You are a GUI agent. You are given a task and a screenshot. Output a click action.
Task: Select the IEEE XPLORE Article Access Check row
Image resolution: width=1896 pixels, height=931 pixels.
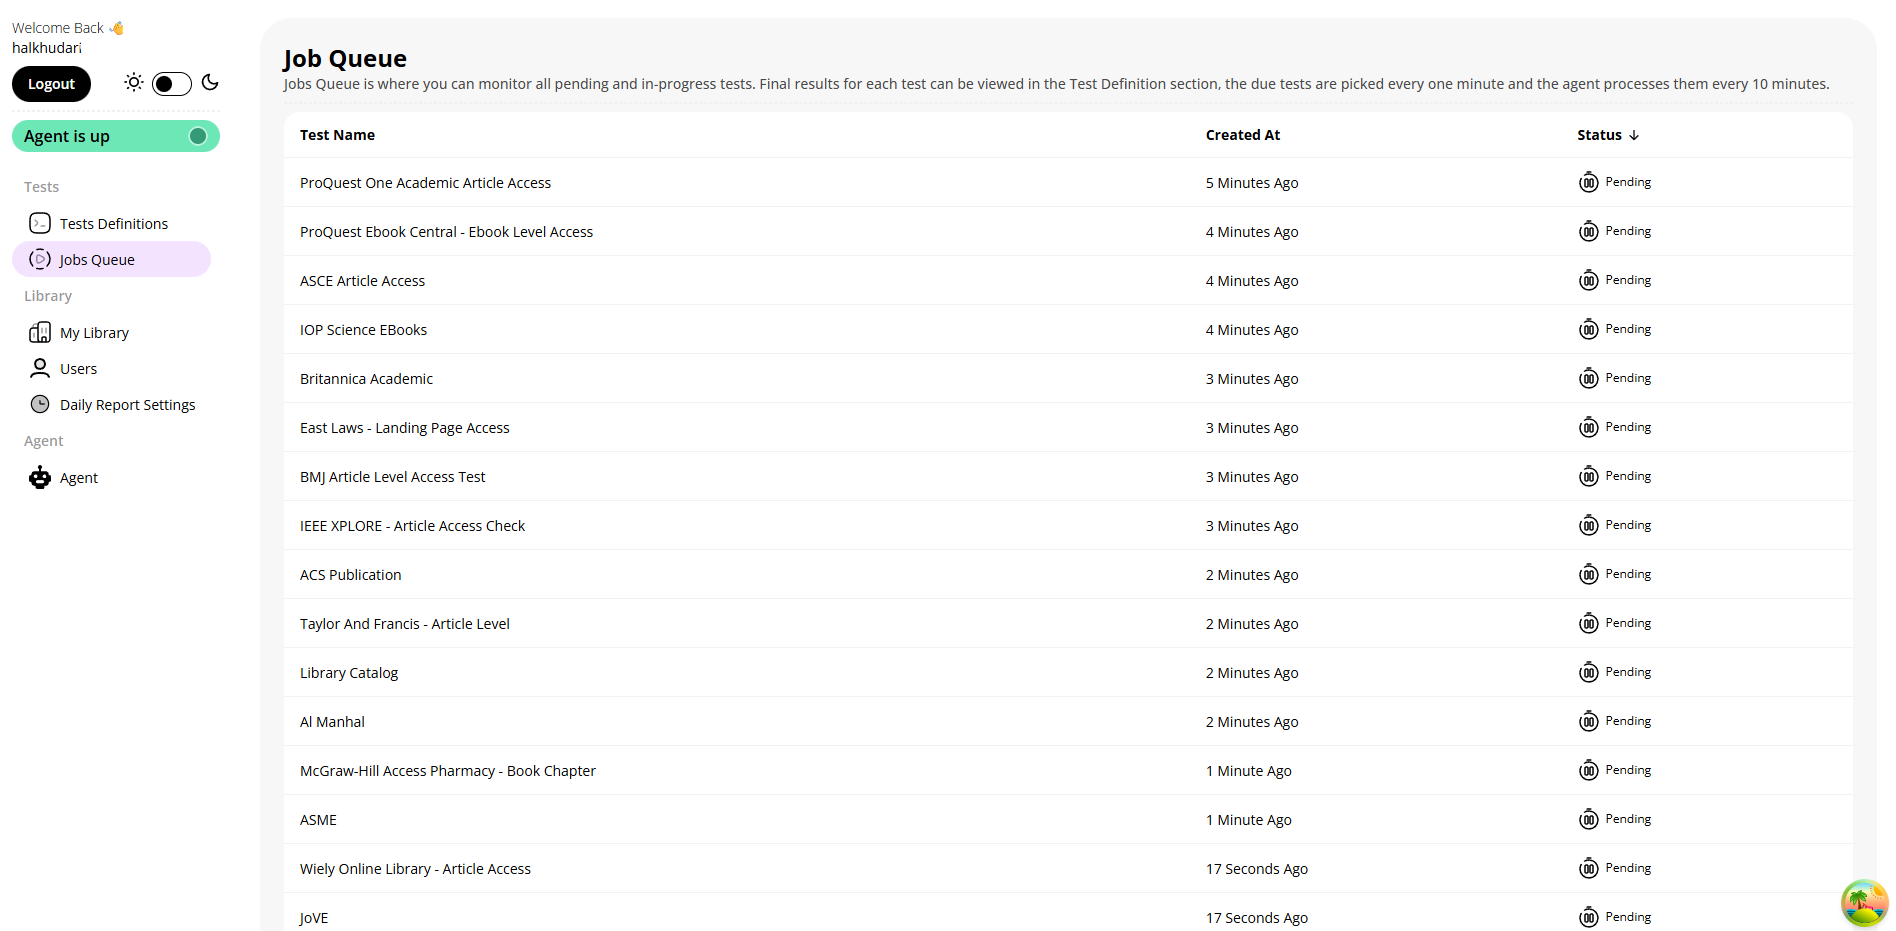coord(412,526)
